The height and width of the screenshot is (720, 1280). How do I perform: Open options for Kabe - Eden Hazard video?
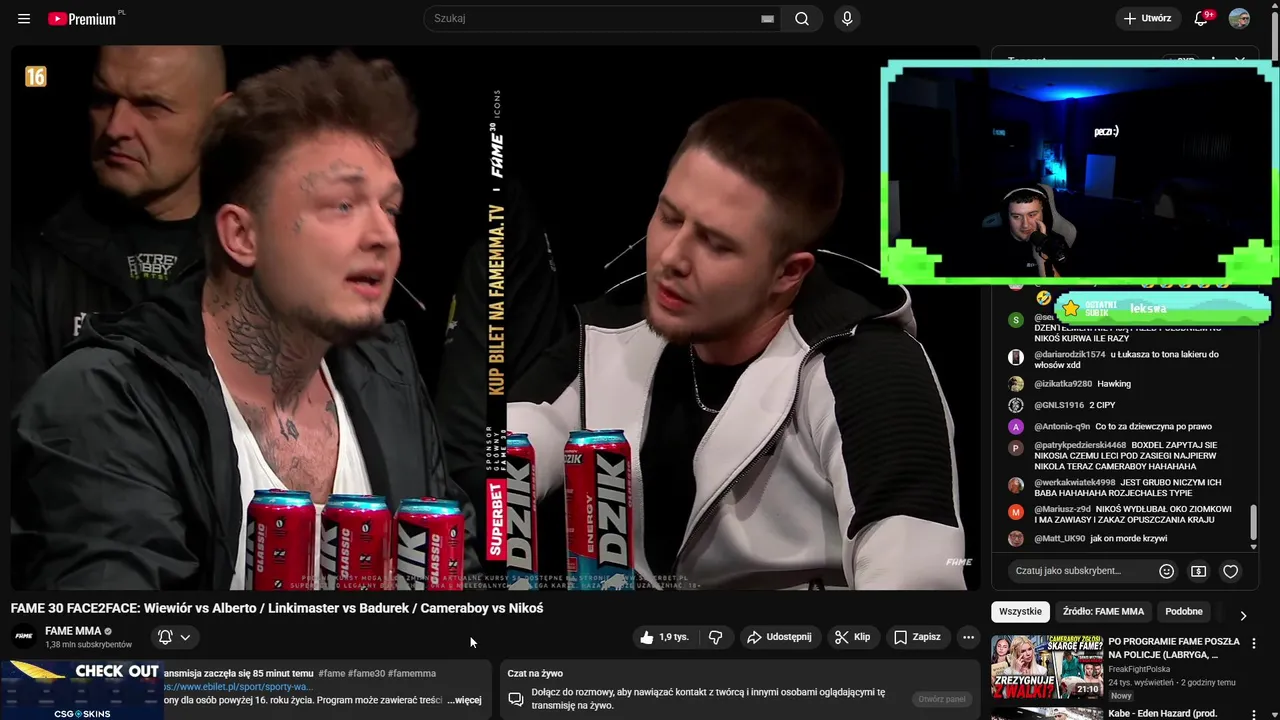click(1253, 716)
